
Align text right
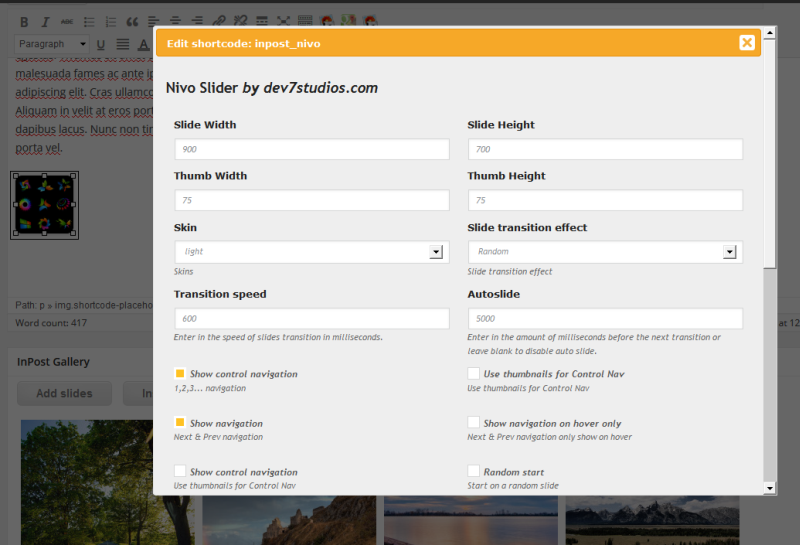pyautogui.click(x=197, y=21)
